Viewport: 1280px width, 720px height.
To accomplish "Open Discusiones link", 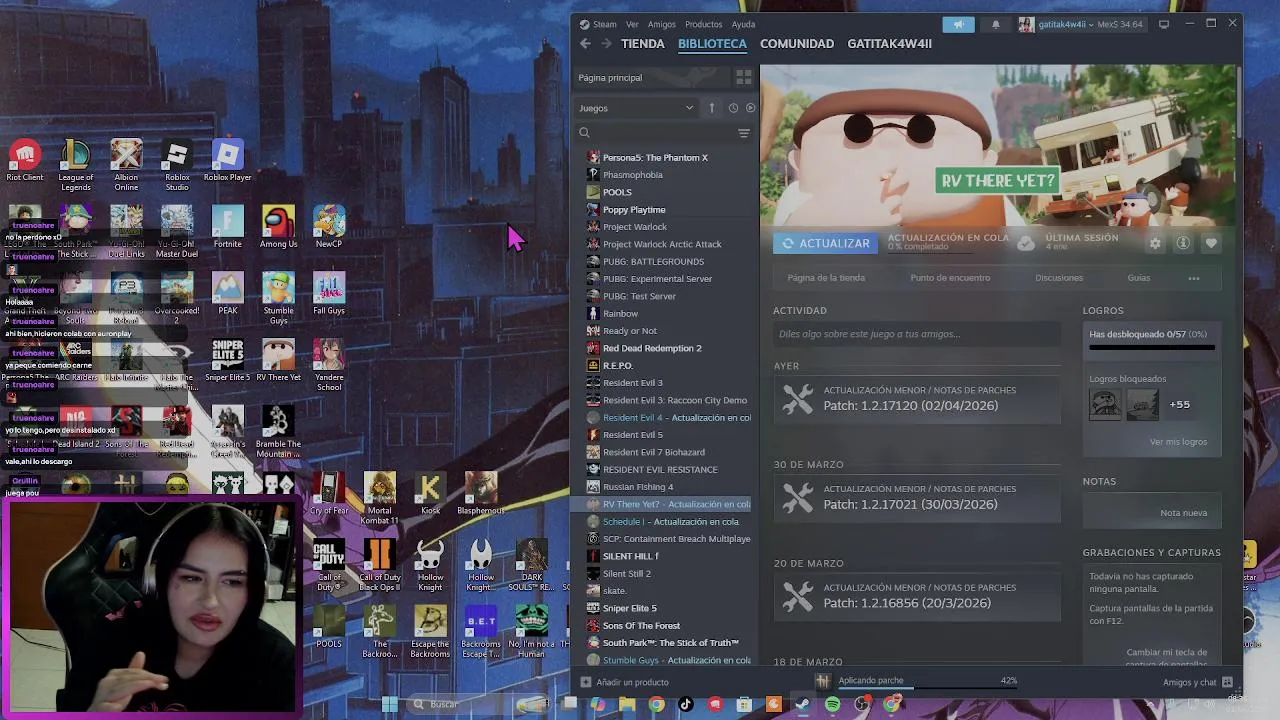I will pyautogui.click(x=1059, y=278).
